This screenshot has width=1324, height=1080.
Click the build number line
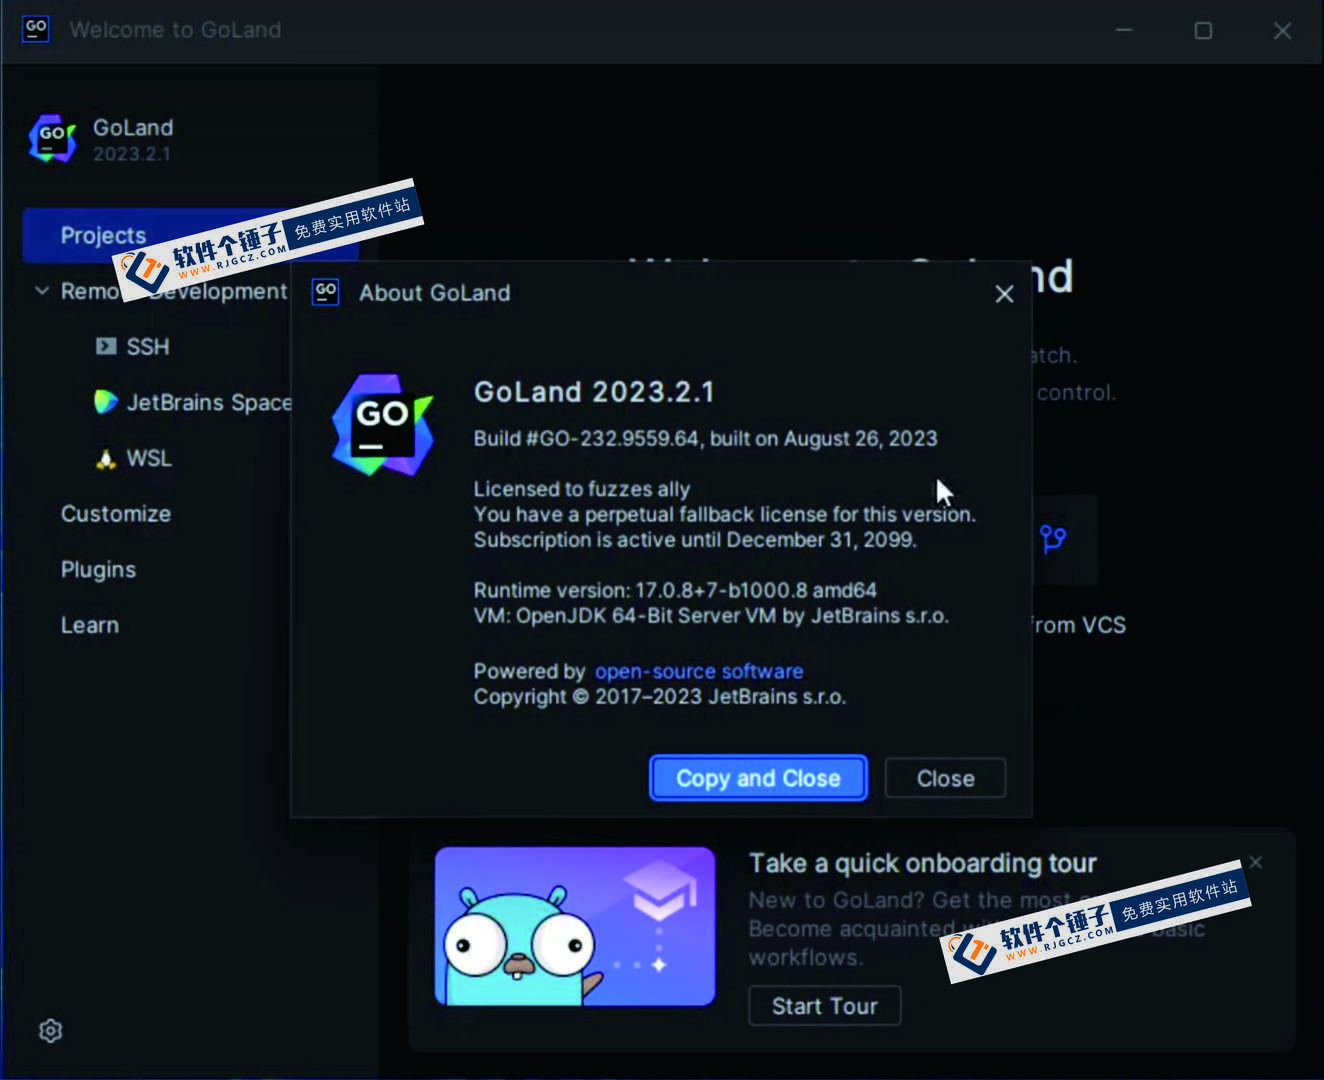(705, 438)
